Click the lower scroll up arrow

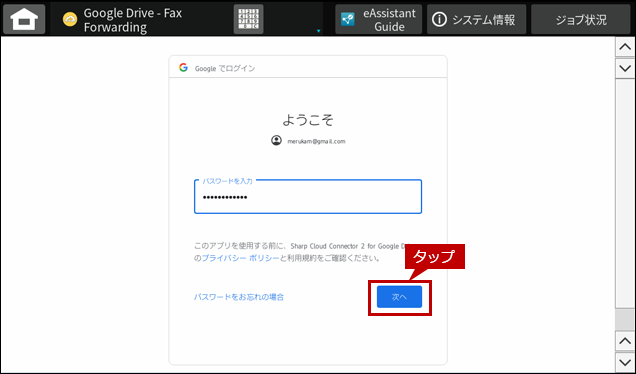tap(625, 342)
